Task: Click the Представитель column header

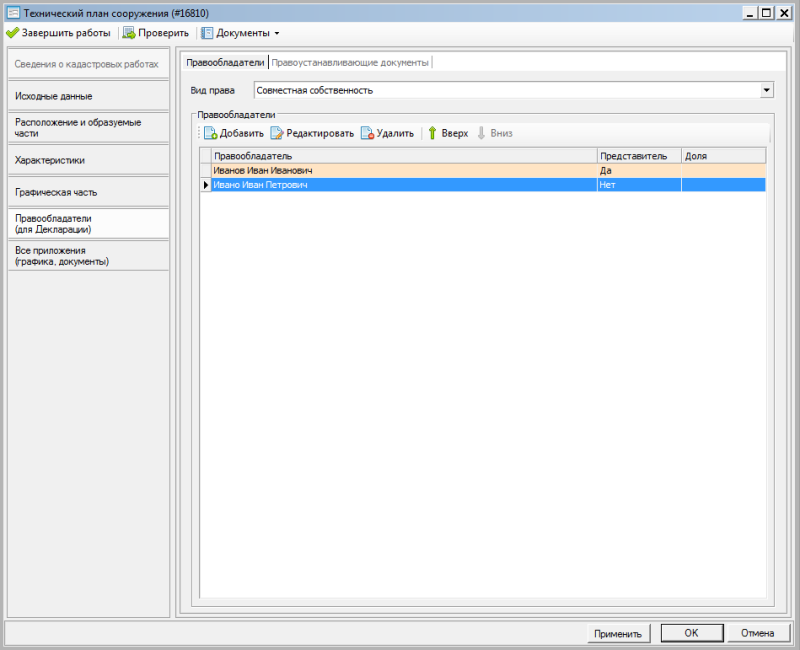Action: [639, 156]
